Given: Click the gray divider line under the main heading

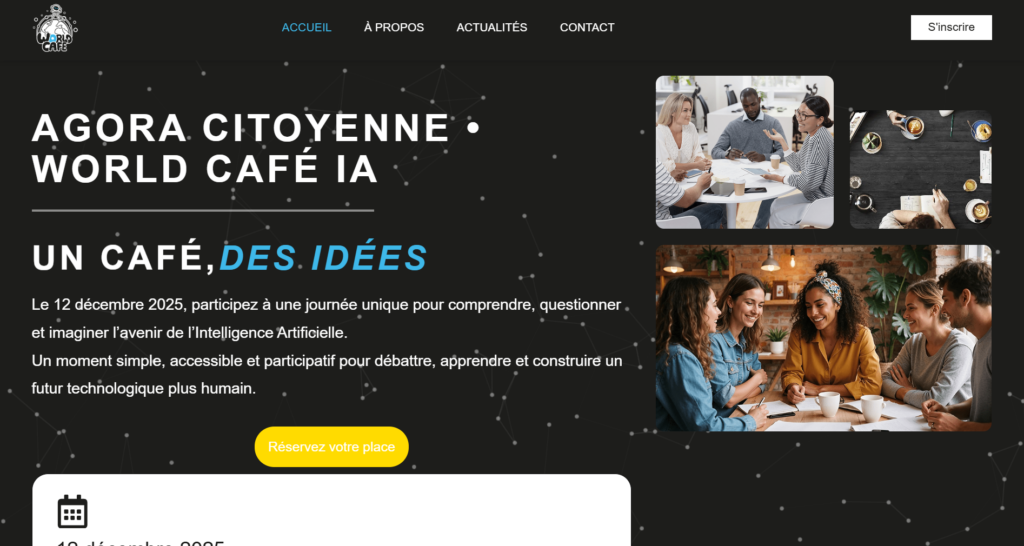Looking at the screenshot, I should click(202, 210).
